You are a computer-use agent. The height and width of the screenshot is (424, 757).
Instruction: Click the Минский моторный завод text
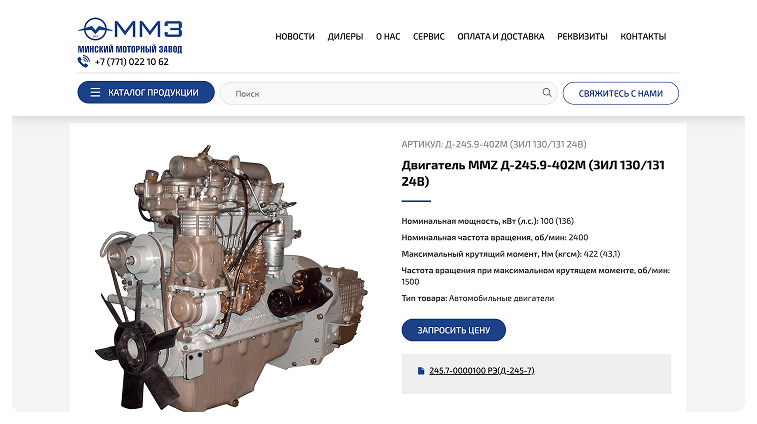point(130,49)
